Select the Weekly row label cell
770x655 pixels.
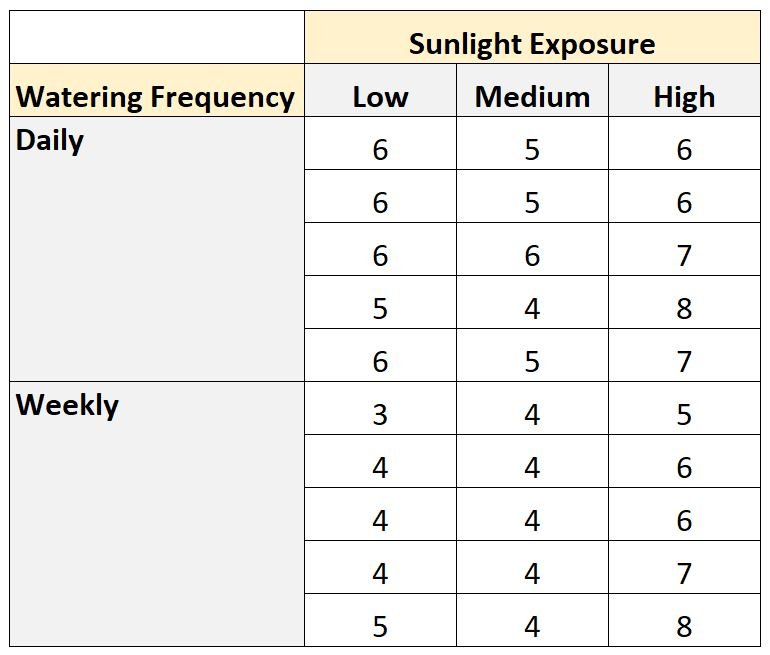pyautogui.click(x=157, y=514)
